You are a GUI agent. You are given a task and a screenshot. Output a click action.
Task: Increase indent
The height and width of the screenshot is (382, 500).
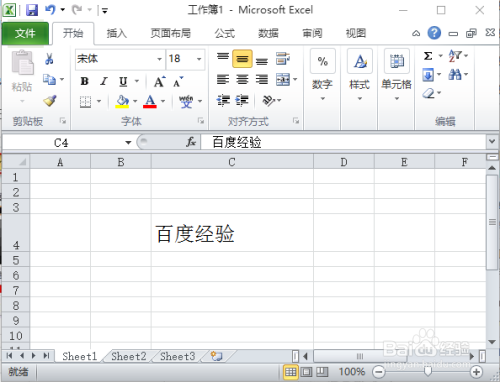[x=242, y=100]
